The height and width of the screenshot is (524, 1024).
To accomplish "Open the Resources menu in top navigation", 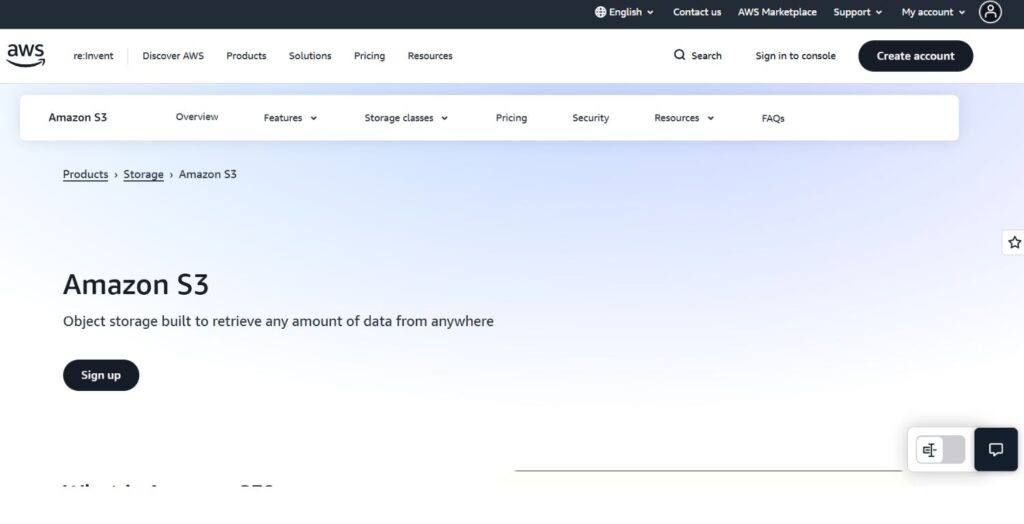I will [x=430, y=56].
